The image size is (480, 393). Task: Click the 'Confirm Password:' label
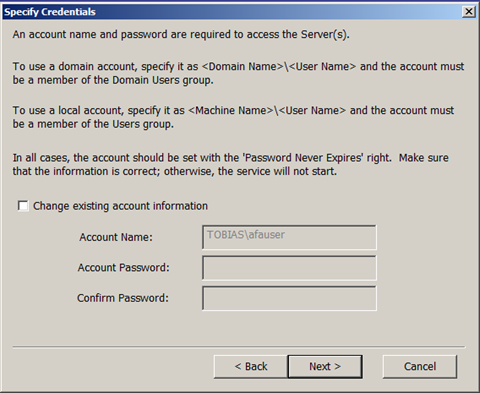[x=123, y=298]
